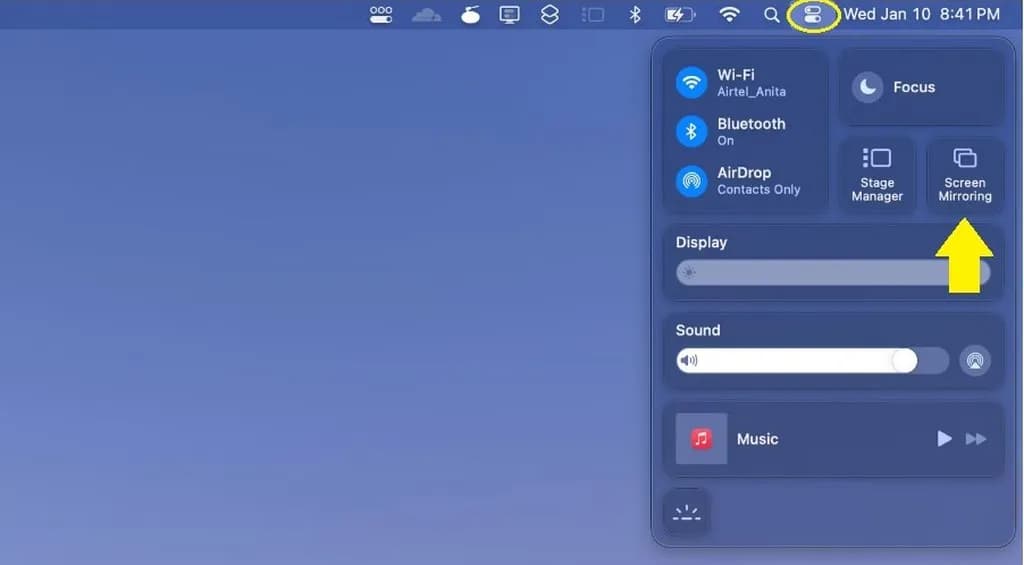This screenshot has width=1024, height=565.
Task: Play the Music track
Action: 944,439
